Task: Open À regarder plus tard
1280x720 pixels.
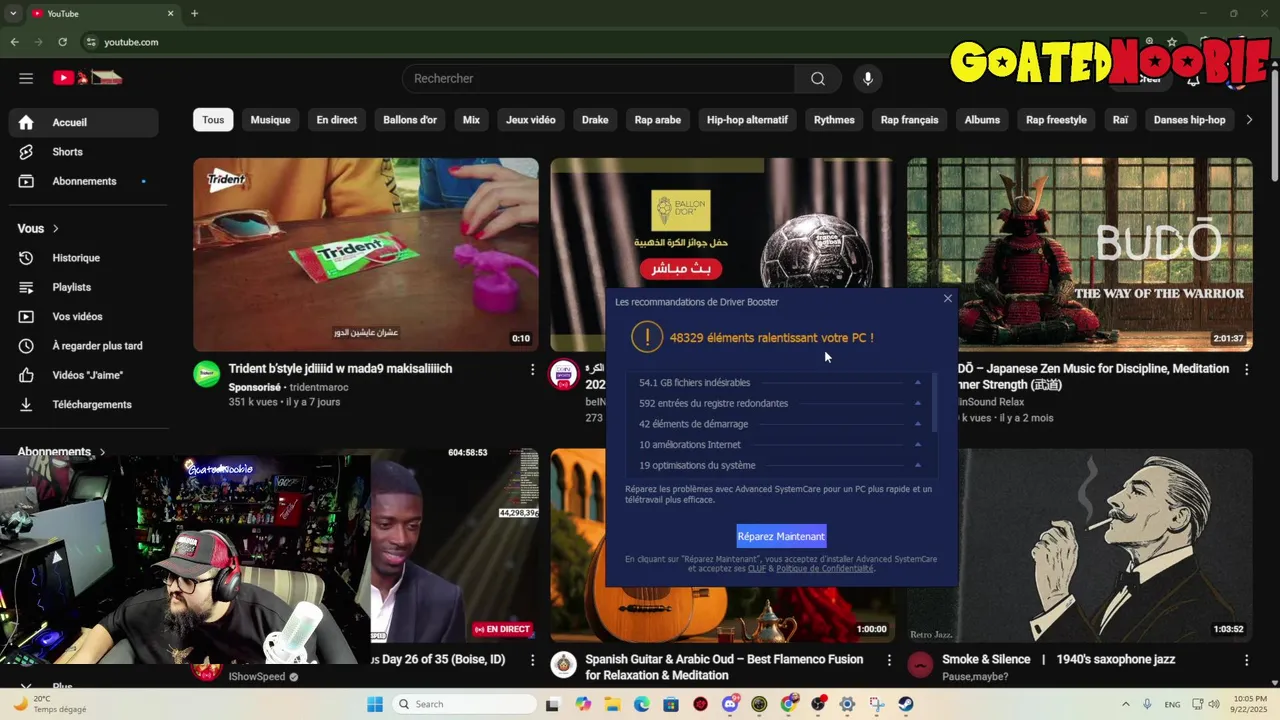Action: [x=84, y=346]
